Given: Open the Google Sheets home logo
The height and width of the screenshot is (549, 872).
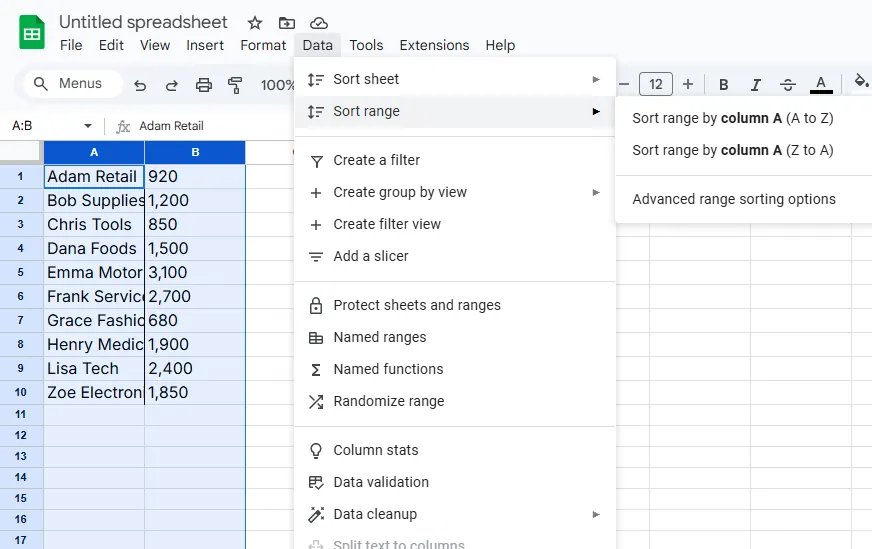Looking at the screenshot, I should (32, 32).
